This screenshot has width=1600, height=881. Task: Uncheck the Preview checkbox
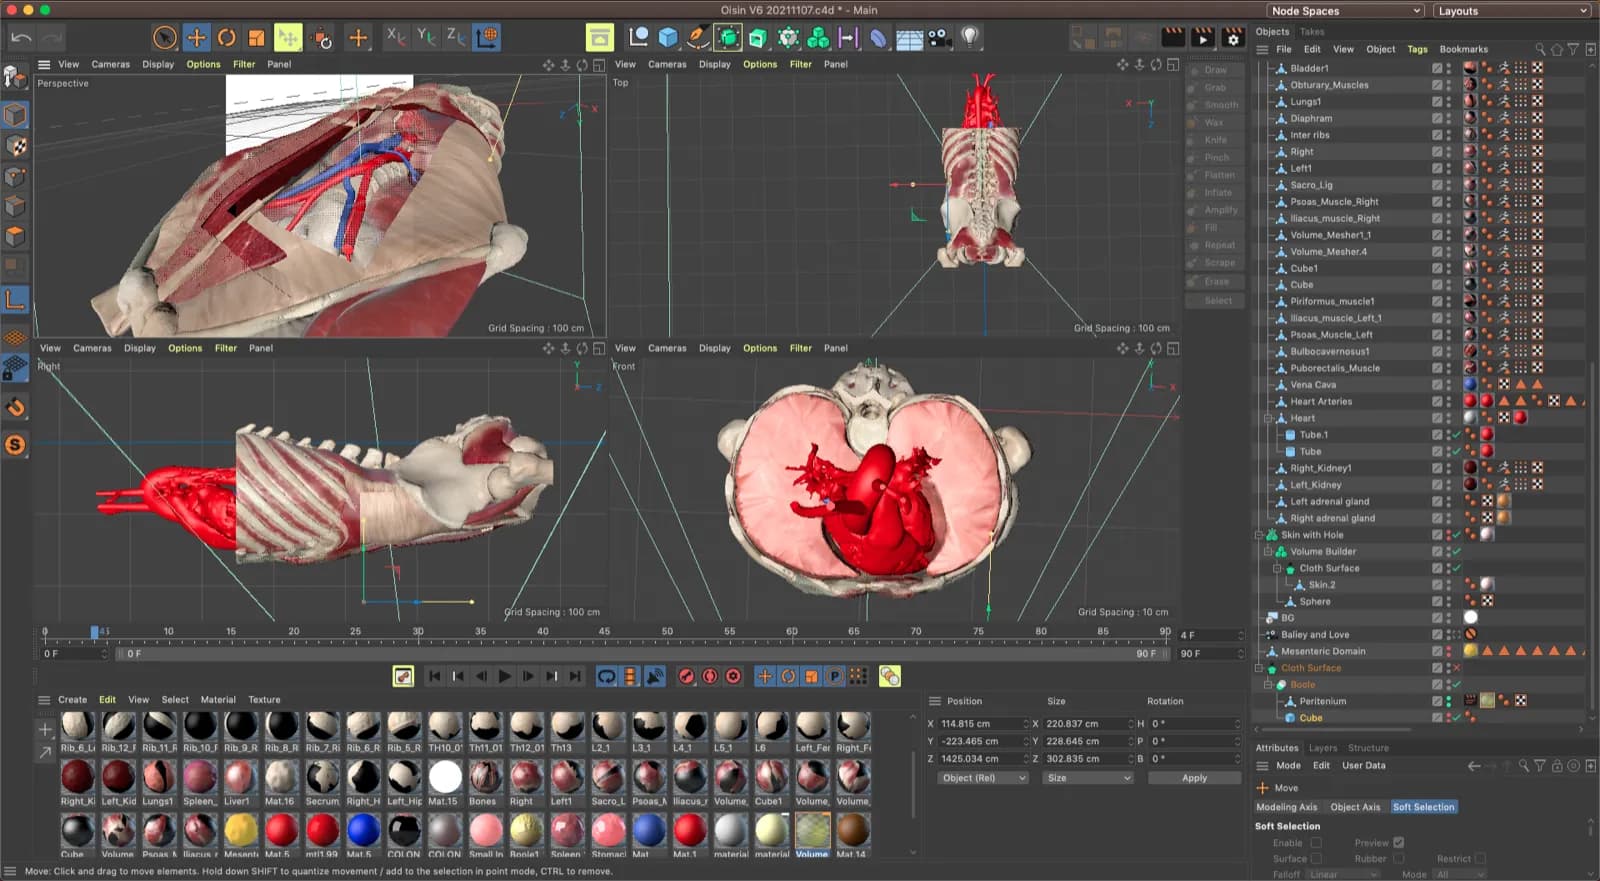click(x=1398, y=843)
